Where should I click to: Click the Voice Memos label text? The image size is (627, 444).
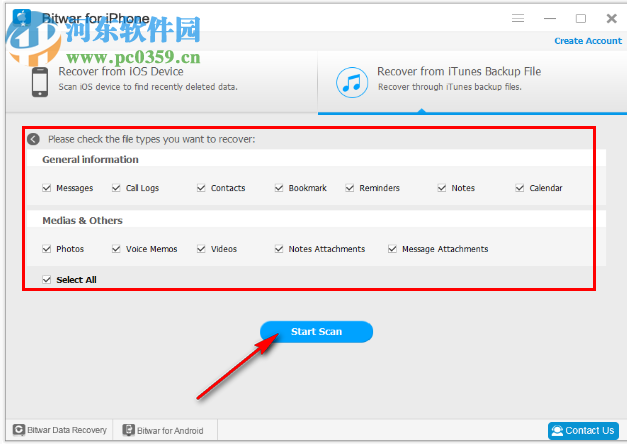coord(152,249)
